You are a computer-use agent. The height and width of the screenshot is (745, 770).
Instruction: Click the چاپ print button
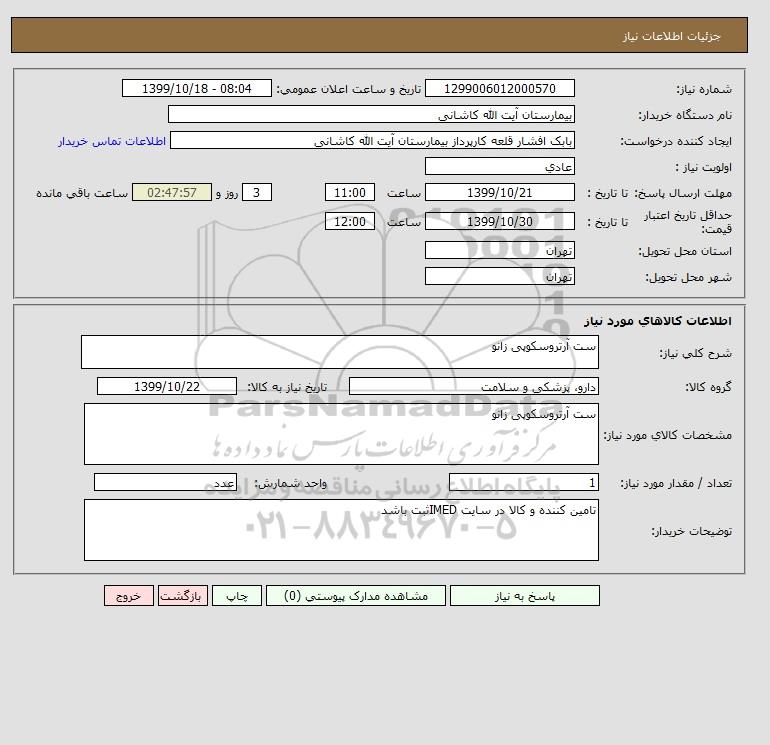237,596
